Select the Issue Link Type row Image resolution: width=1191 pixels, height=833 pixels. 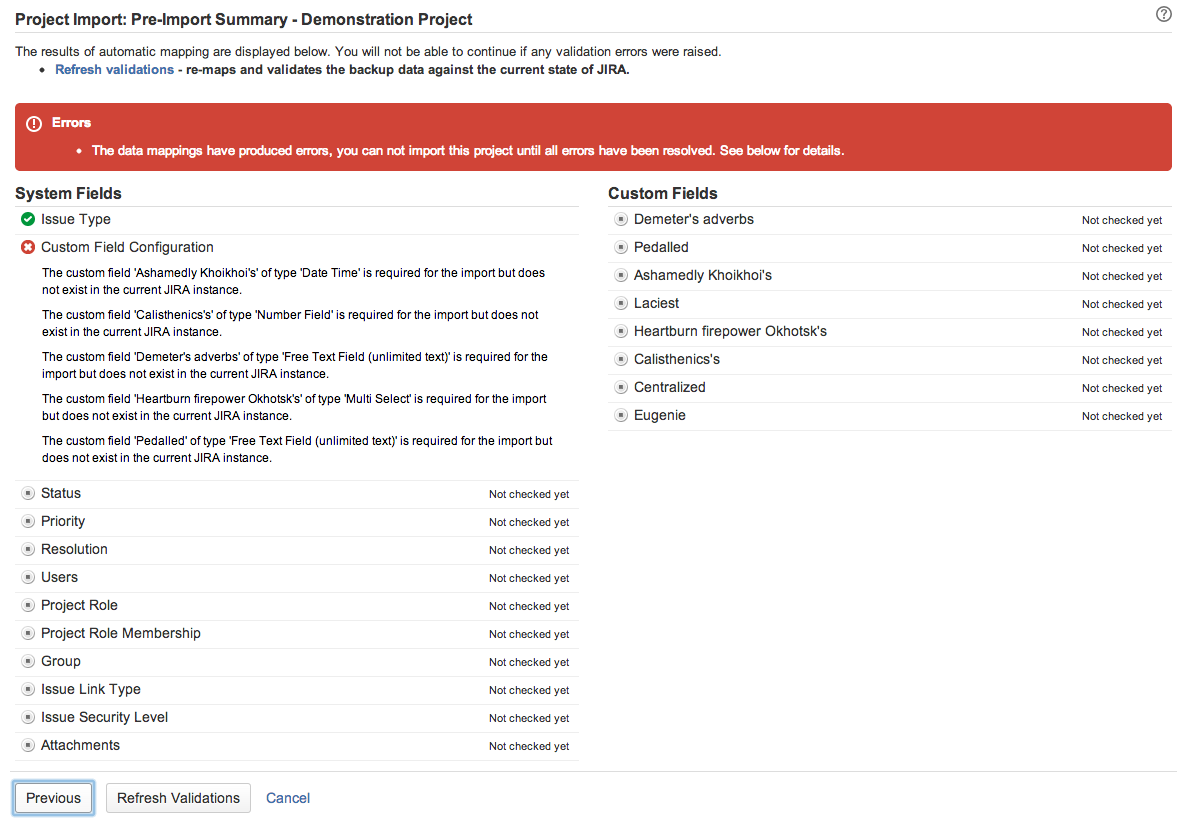90,689
